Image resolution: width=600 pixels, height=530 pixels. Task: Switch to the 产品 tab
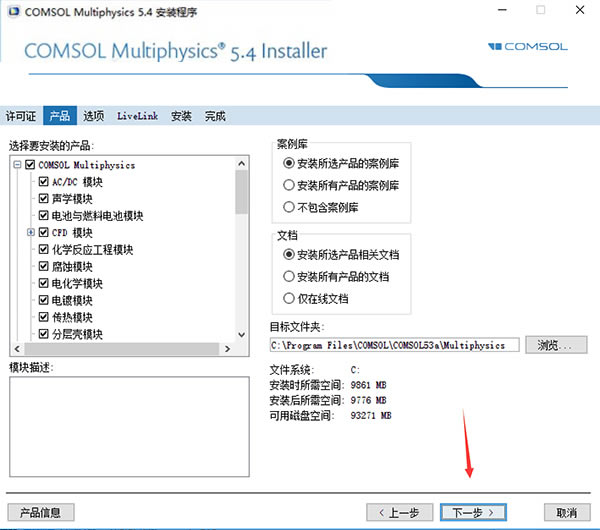coord(60,116)
